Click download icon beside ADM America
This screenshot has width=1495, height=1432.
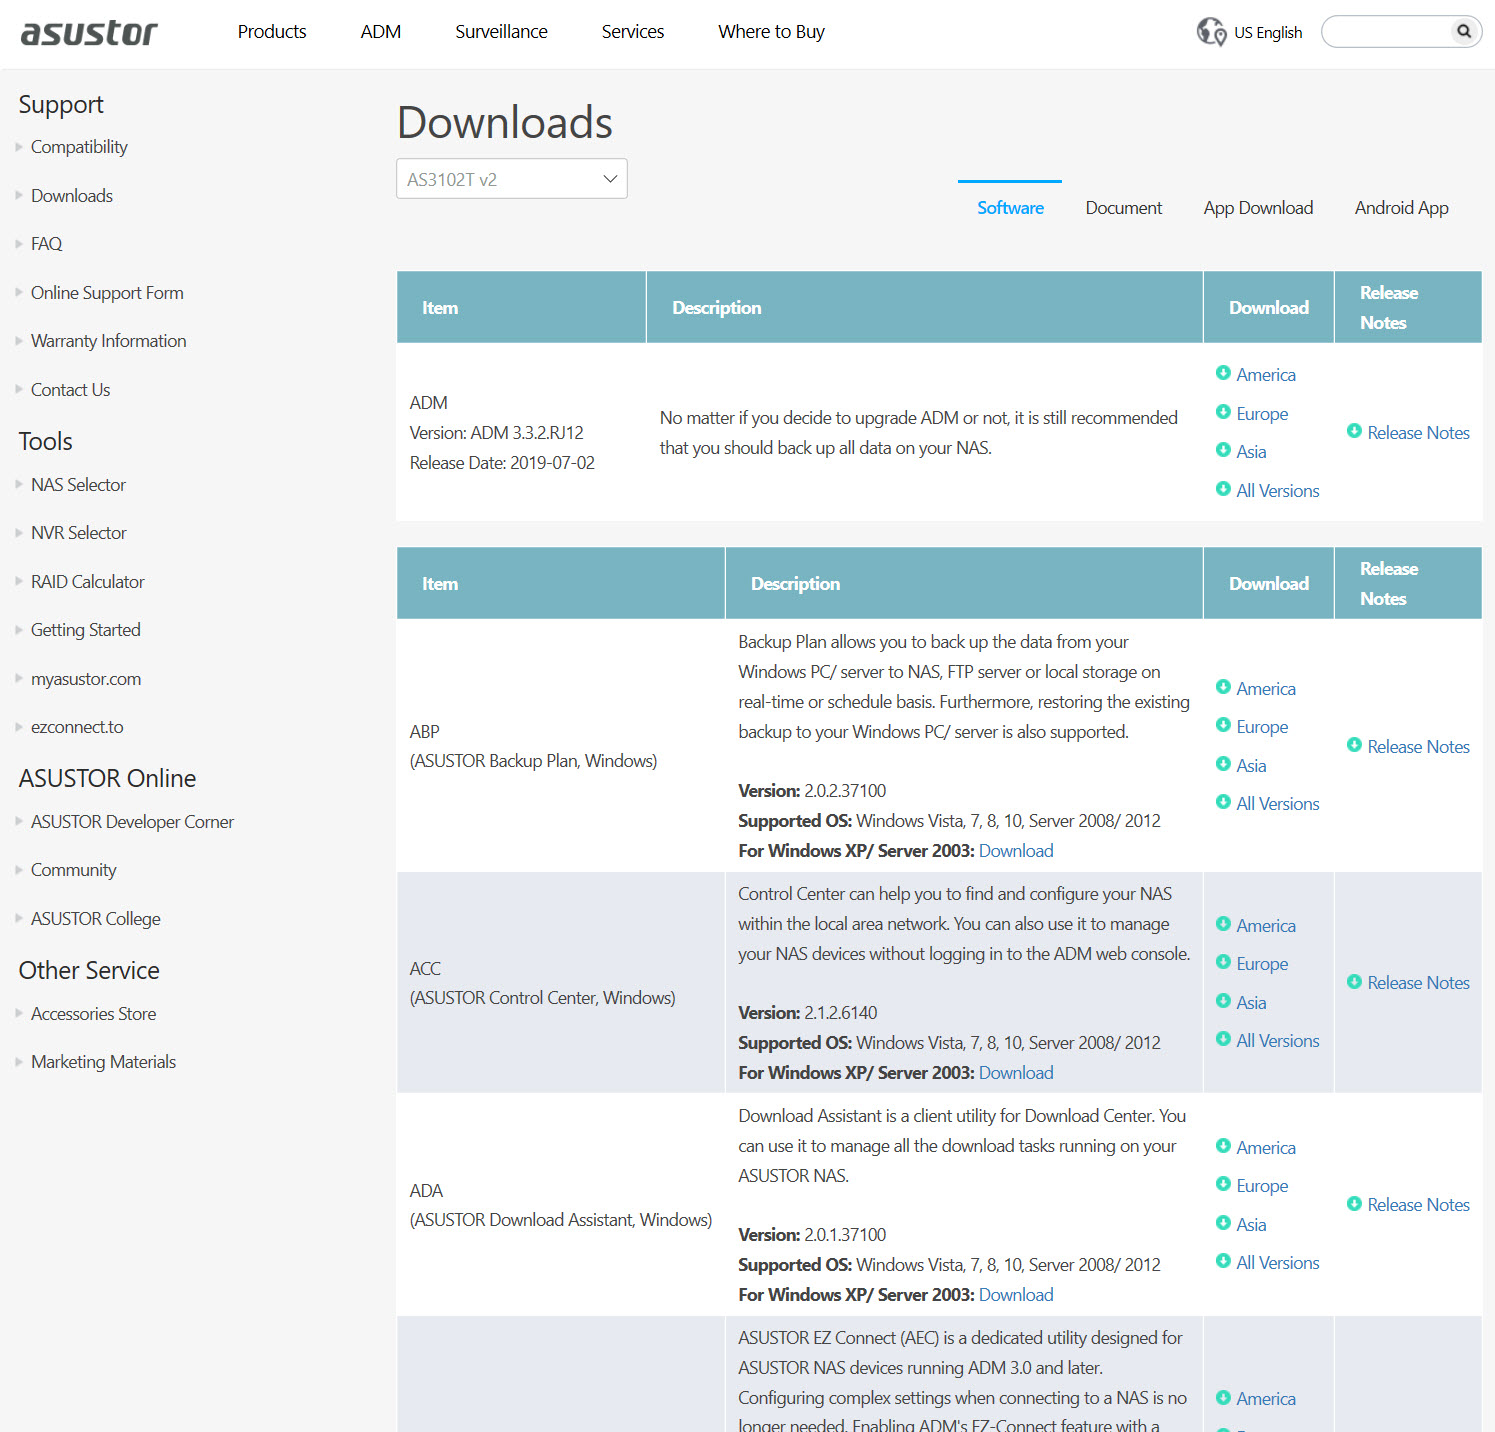(x=1223, y=373)
